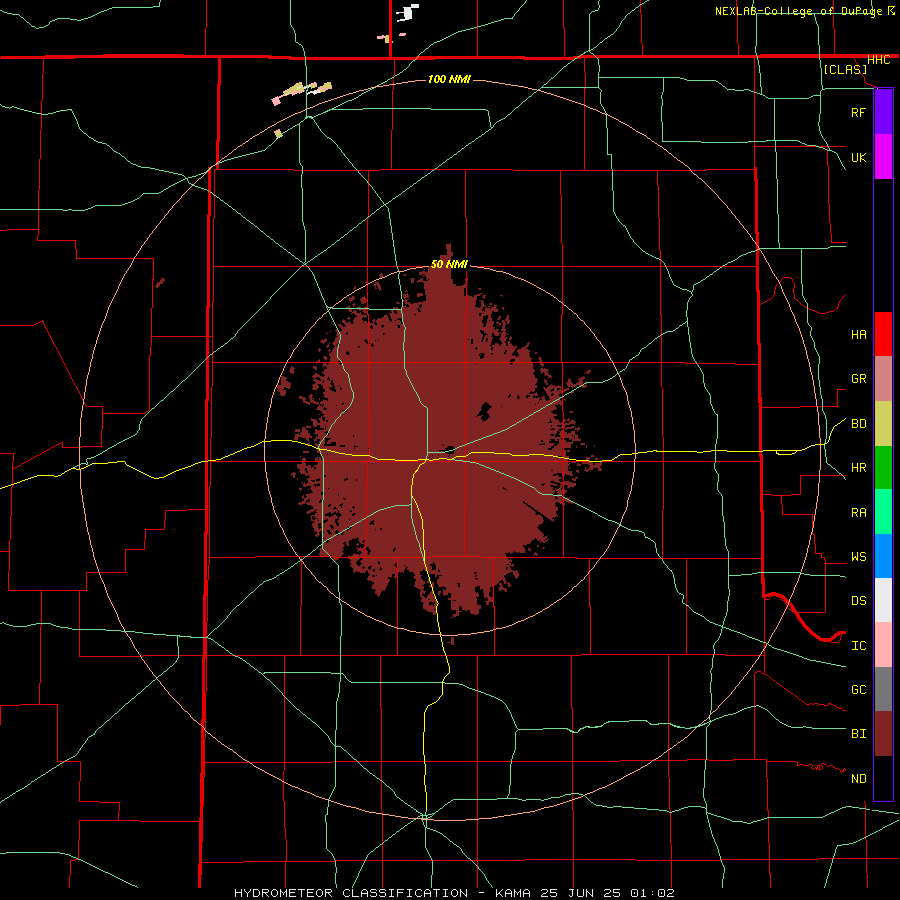Click the white radar echo at top
900x900 pixels.
(x=408, y=12)
